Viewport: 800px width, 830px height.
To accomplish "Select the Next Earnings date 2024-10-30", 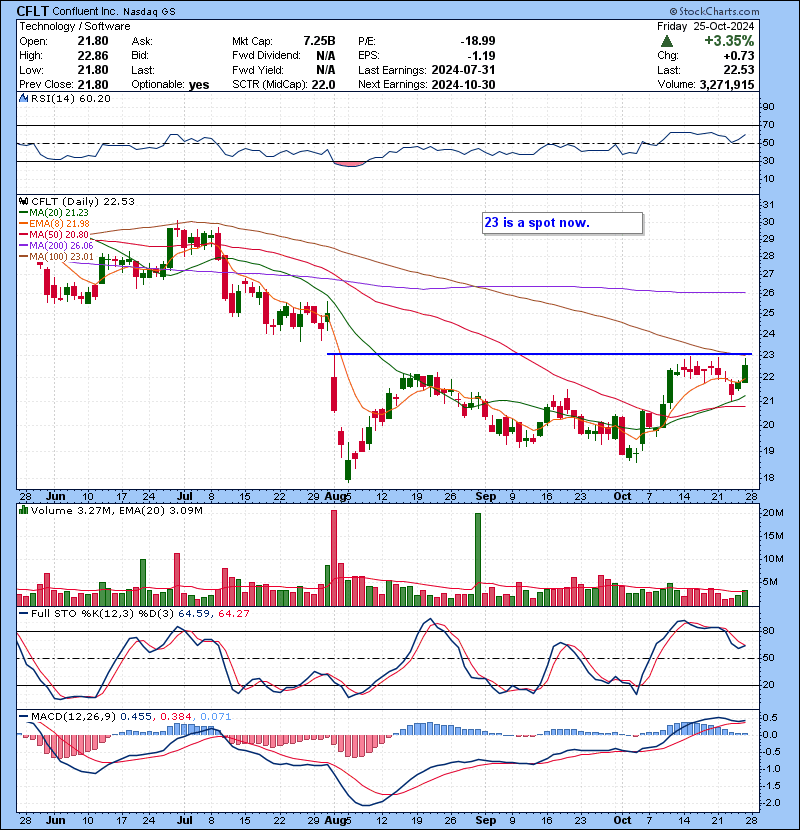I will click(463, 84).
